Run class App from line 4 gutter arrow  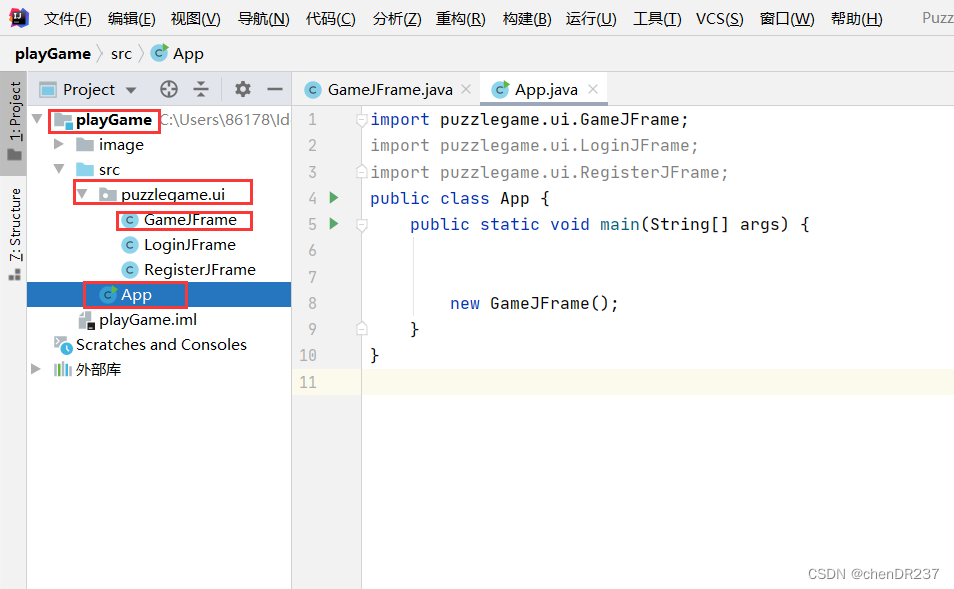tap(333, 198)
